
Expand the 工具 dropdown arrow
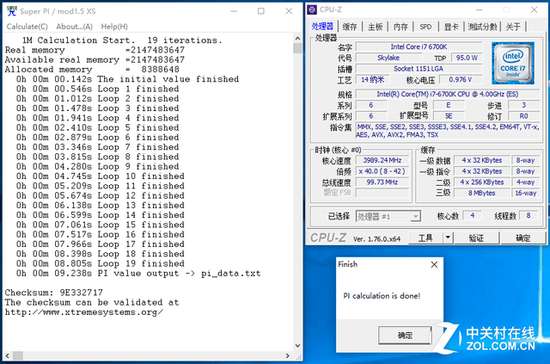448,238
